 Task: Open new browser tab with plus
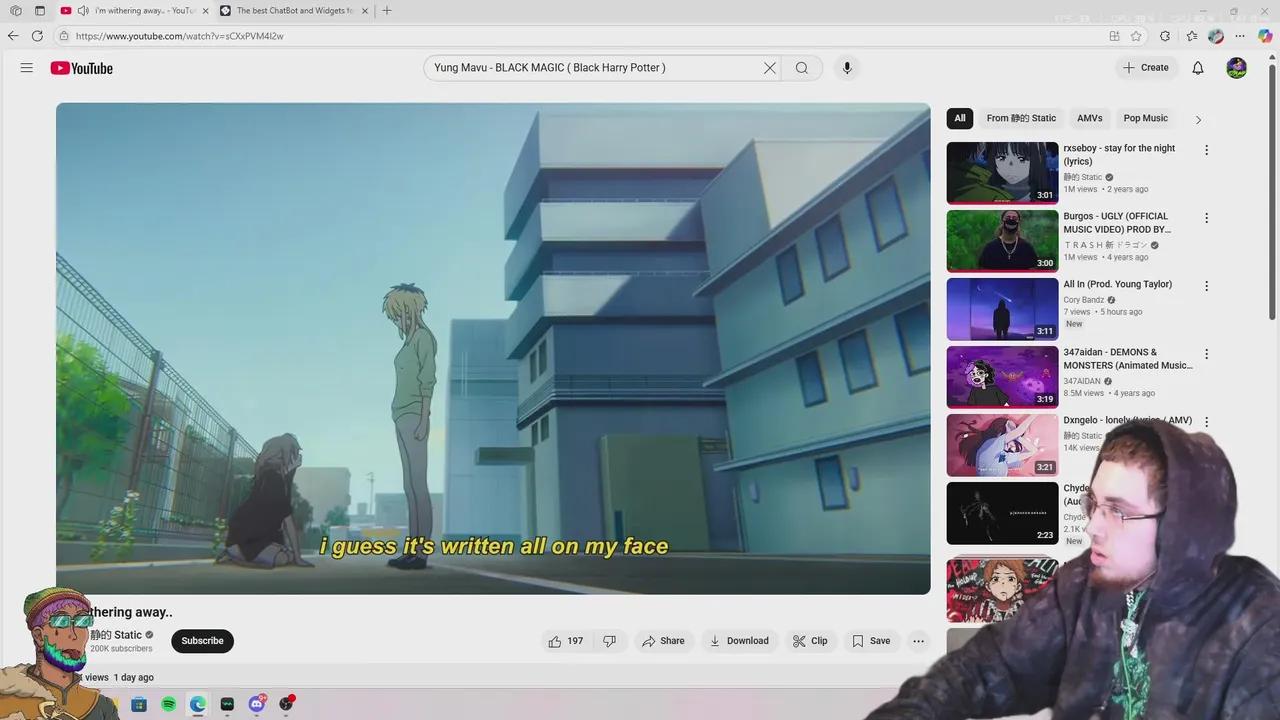click(x=387, y=11)
